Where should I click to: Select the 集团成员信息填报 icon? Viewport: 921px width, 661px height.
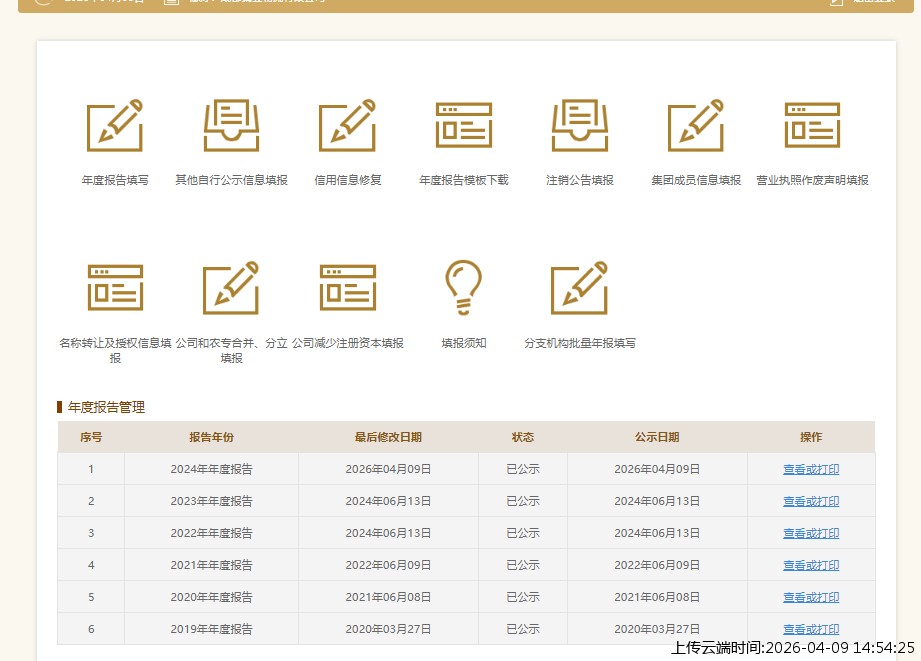click(x=696, y=126)
